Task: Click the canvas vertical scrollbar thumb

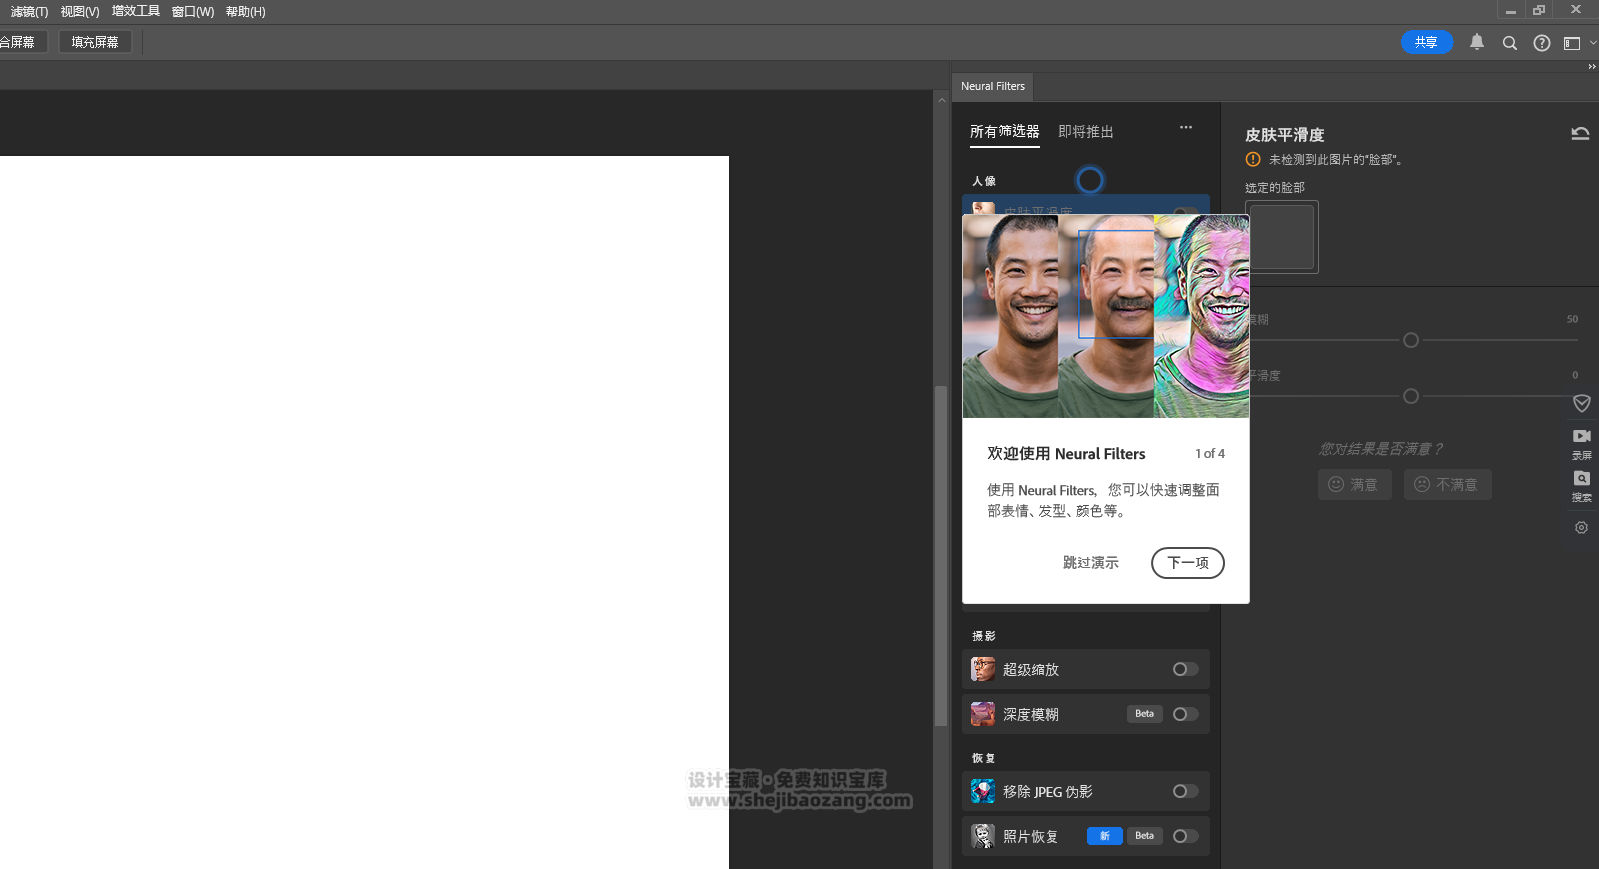Action: [940, 555]
